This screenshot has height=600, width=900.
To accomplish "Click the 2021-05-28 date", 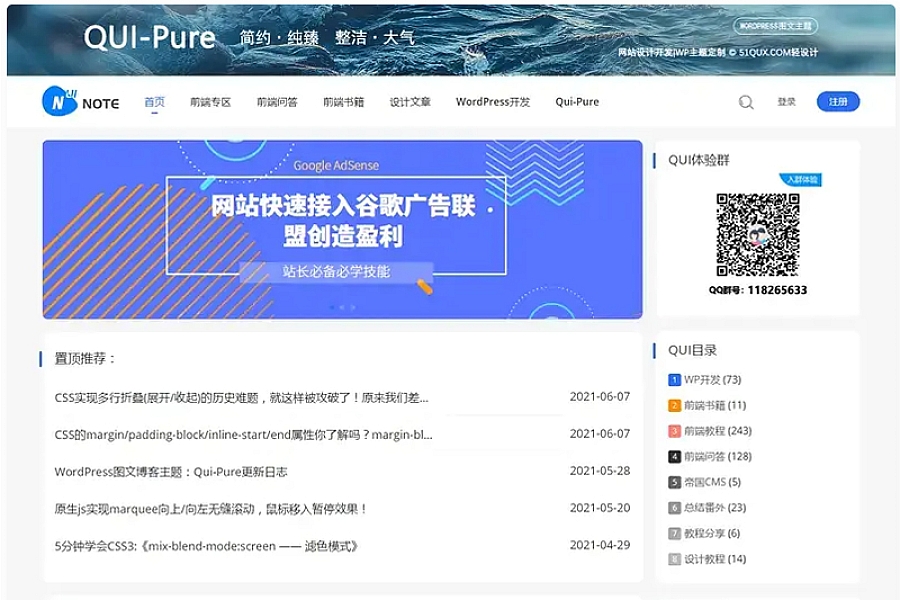I will tap(600, 471).
